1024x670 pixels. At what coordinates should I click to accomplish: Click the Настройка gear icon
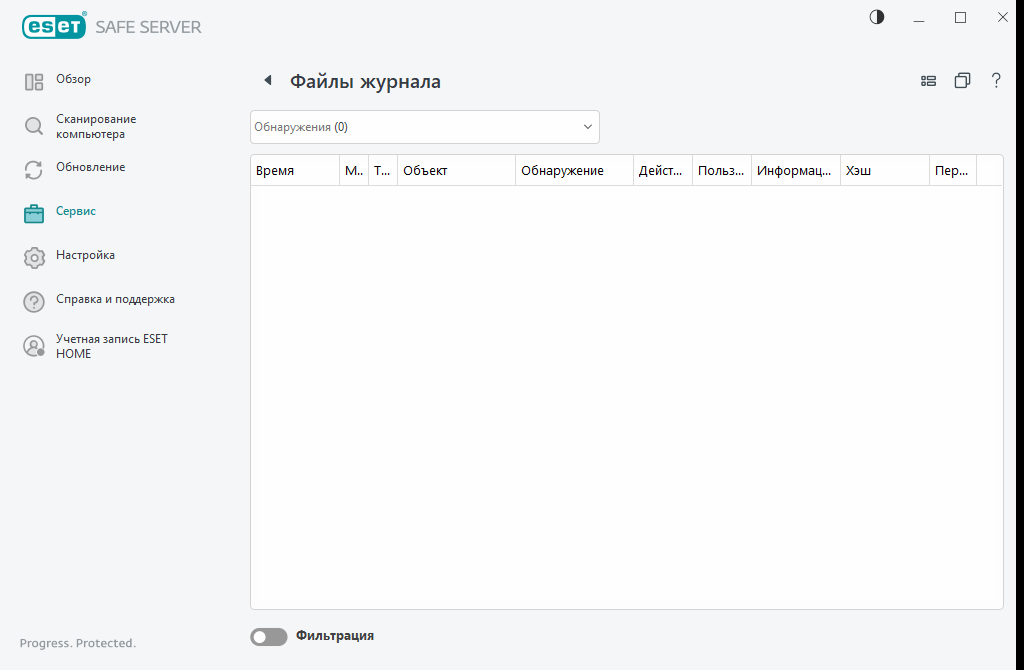[x=34, y=257]
